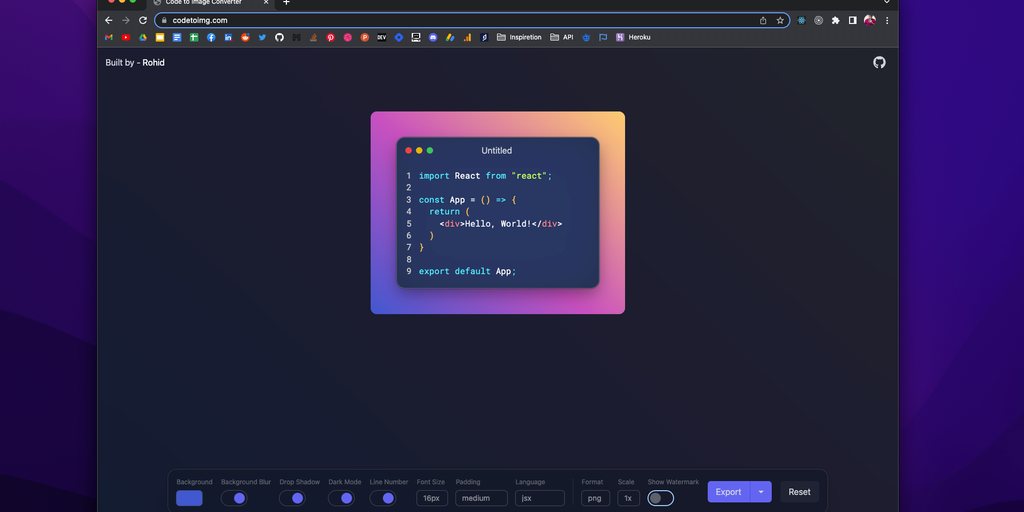
Task: Open the Chrome extensions puzzle icon
Action: [x=836, y=20]
